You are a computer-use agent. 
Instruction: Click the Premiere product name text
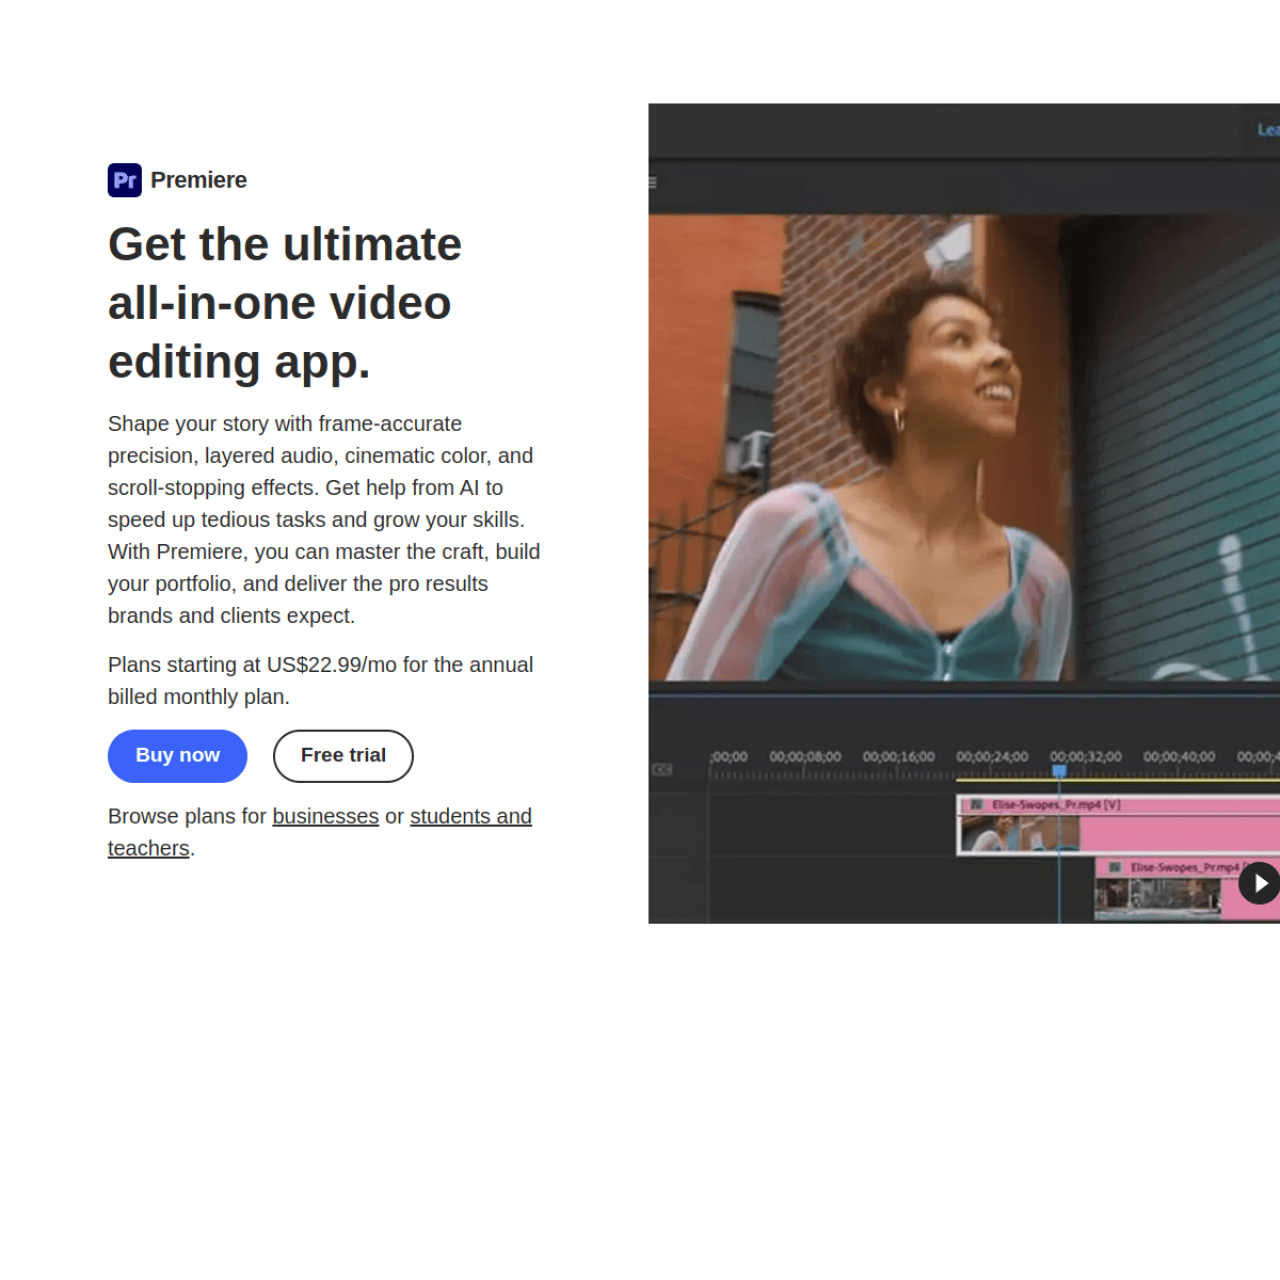(199, 180)
